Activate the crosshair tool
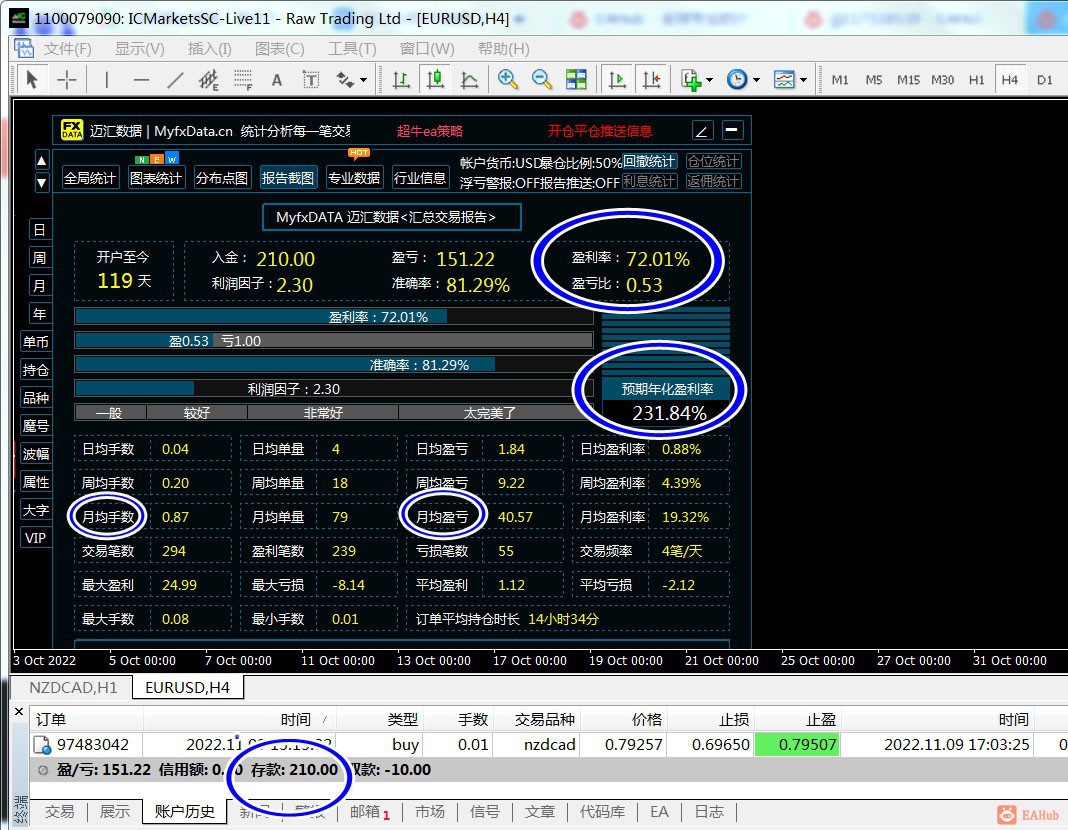This screenshot has height=830, width=1068. click(x=66, y=80)
